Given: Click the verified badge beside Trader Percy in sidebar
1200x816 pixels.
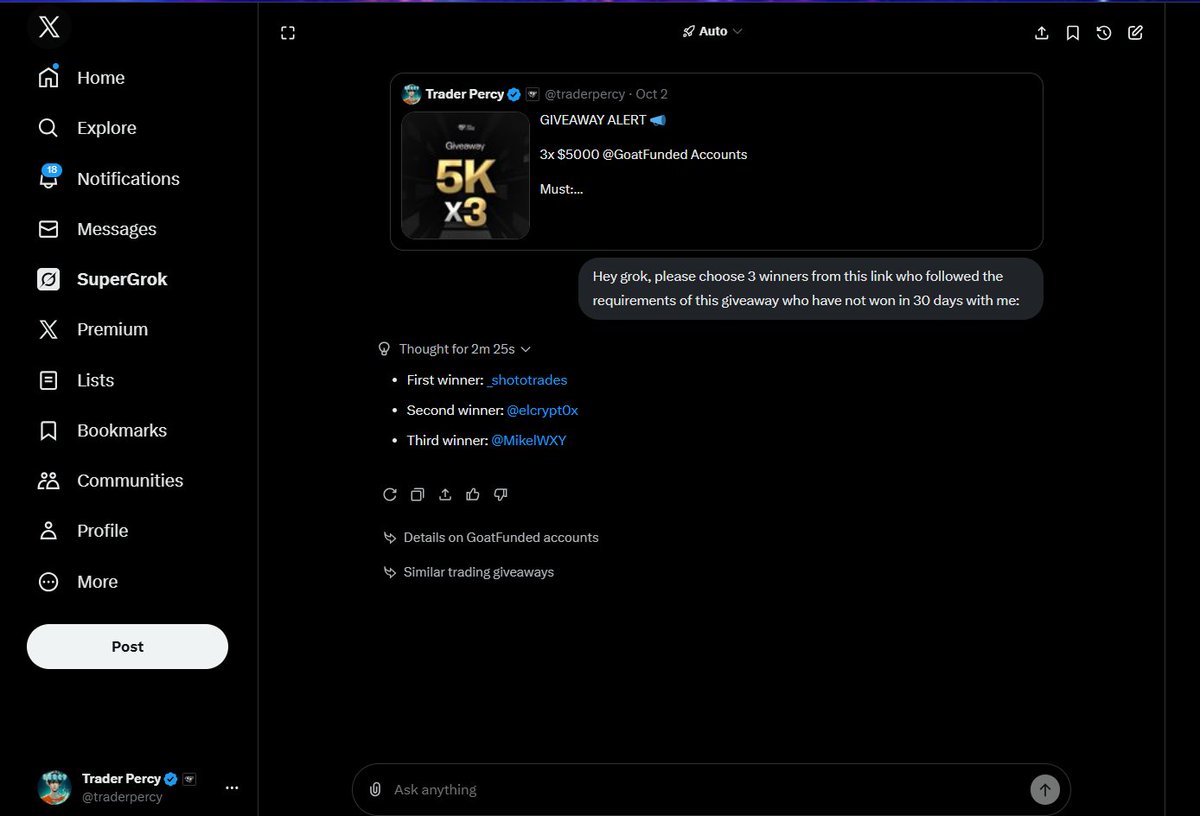Looking at the screenshot, I should (171, 779).
